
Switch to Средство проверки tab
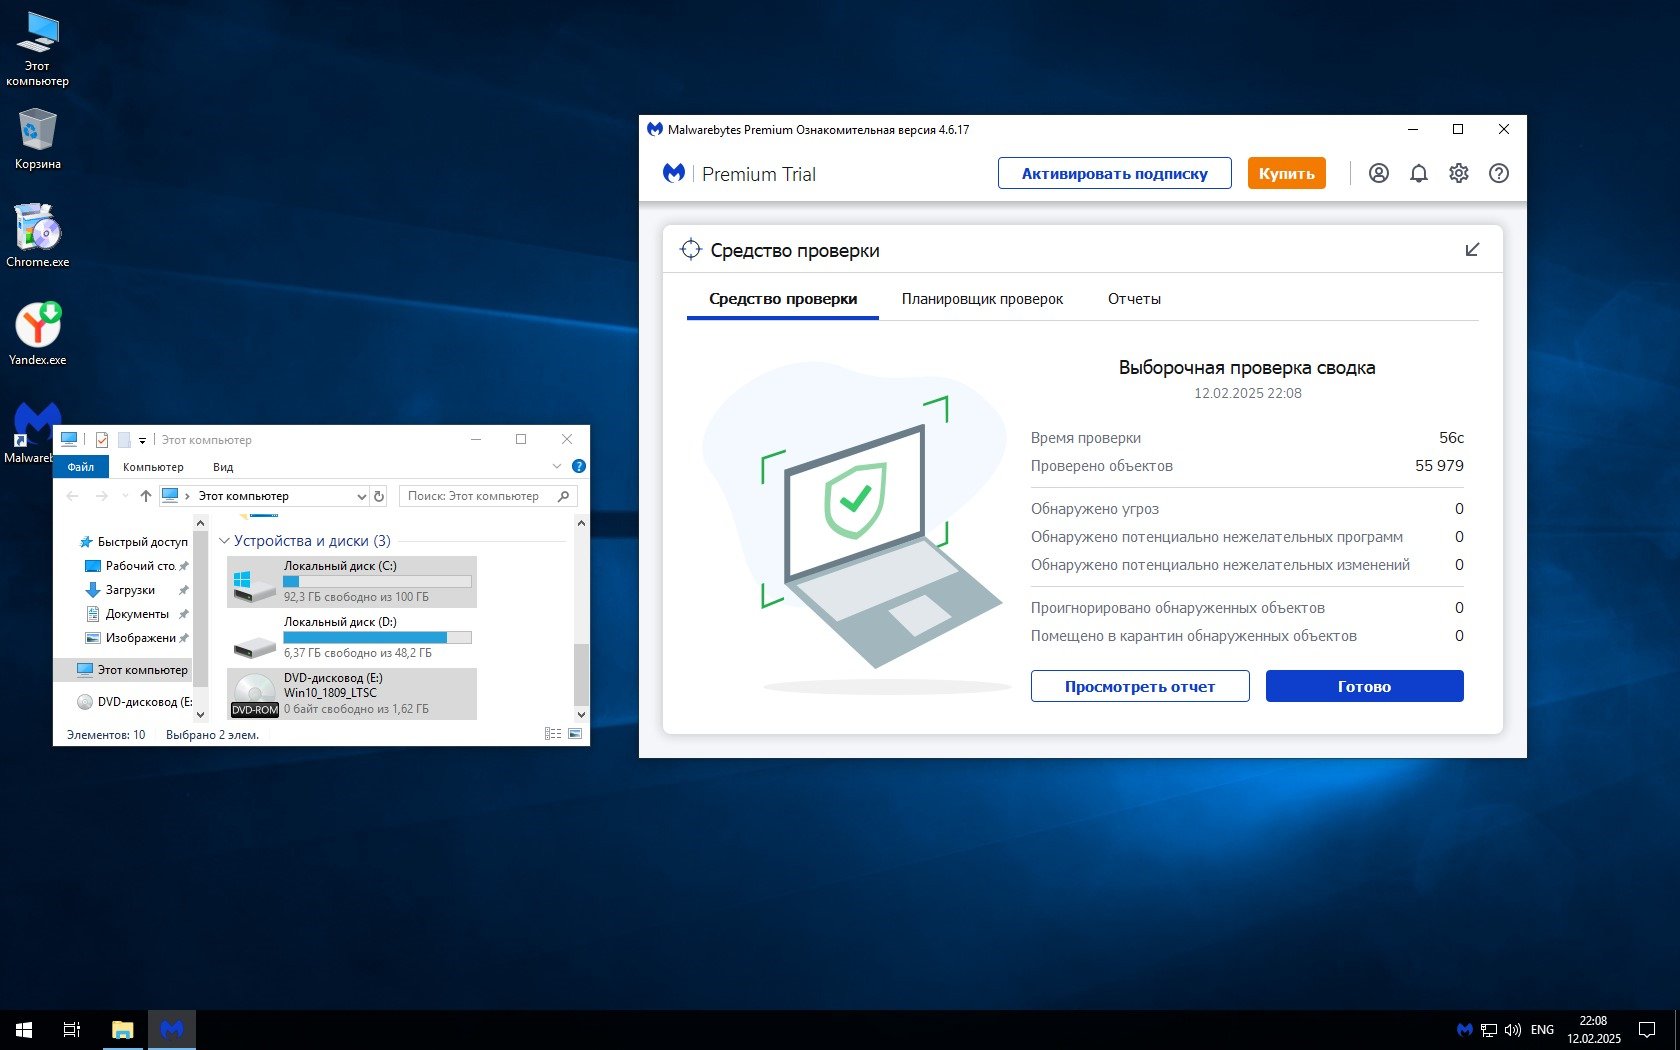pyautogui.click(x=783, y=299)
